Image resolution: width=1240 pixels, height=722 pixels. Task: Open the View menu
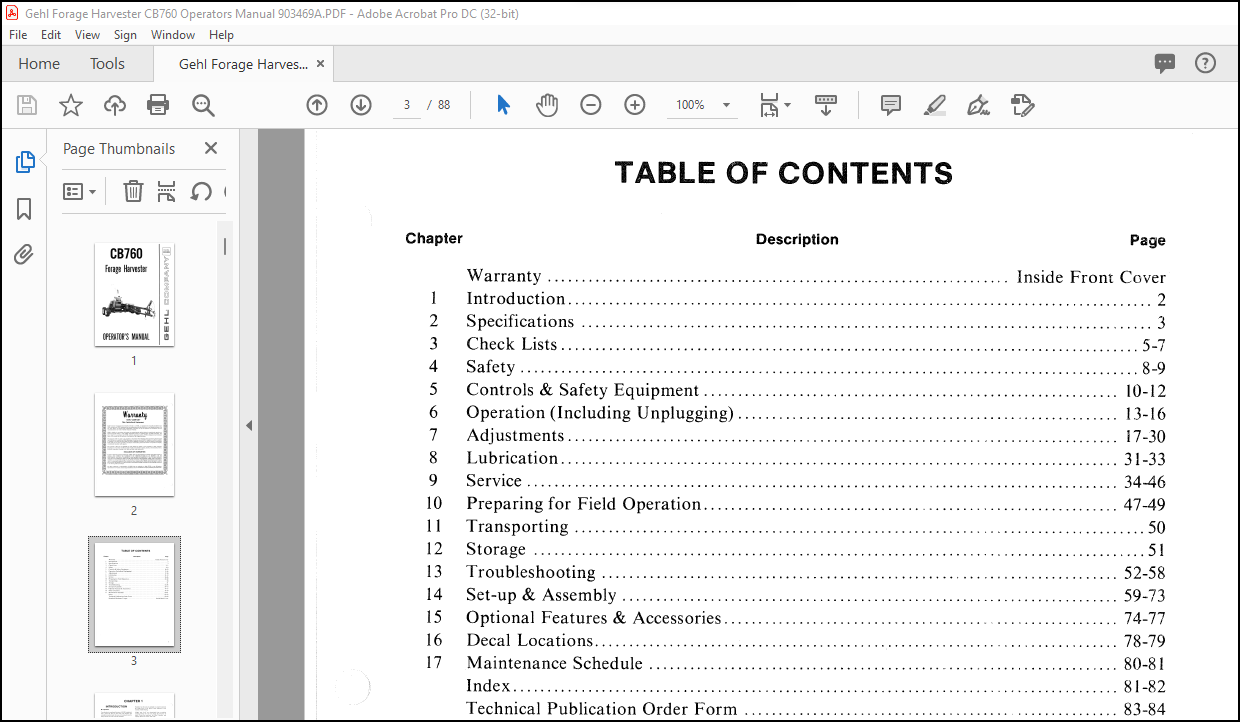coord(88,34)
